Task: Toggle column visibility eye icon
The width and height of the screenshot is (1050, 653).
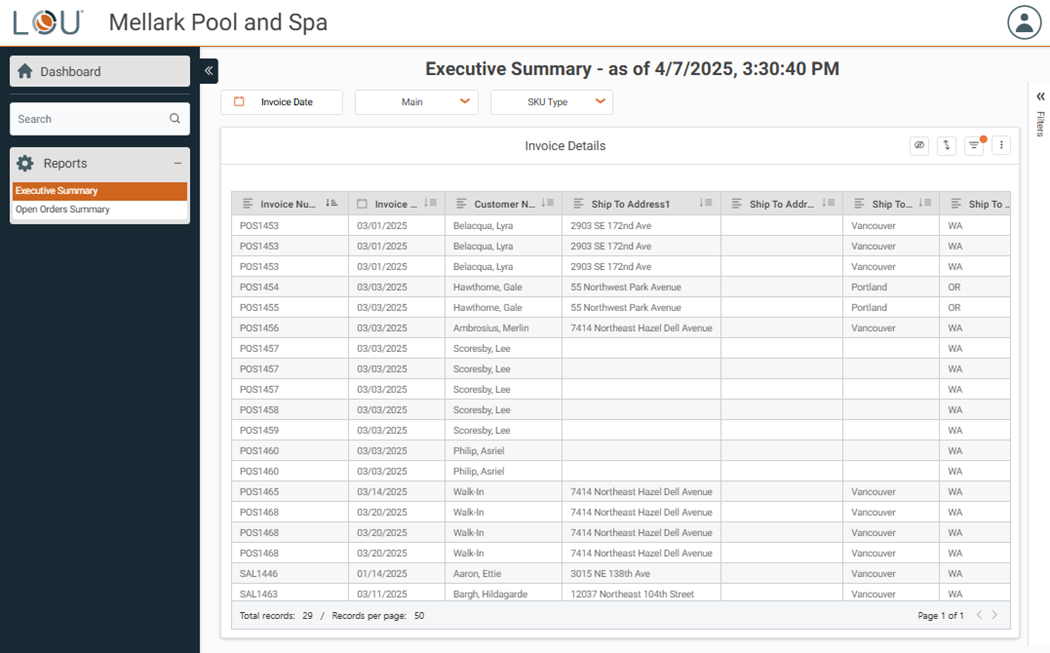Action: pos(919,145)
